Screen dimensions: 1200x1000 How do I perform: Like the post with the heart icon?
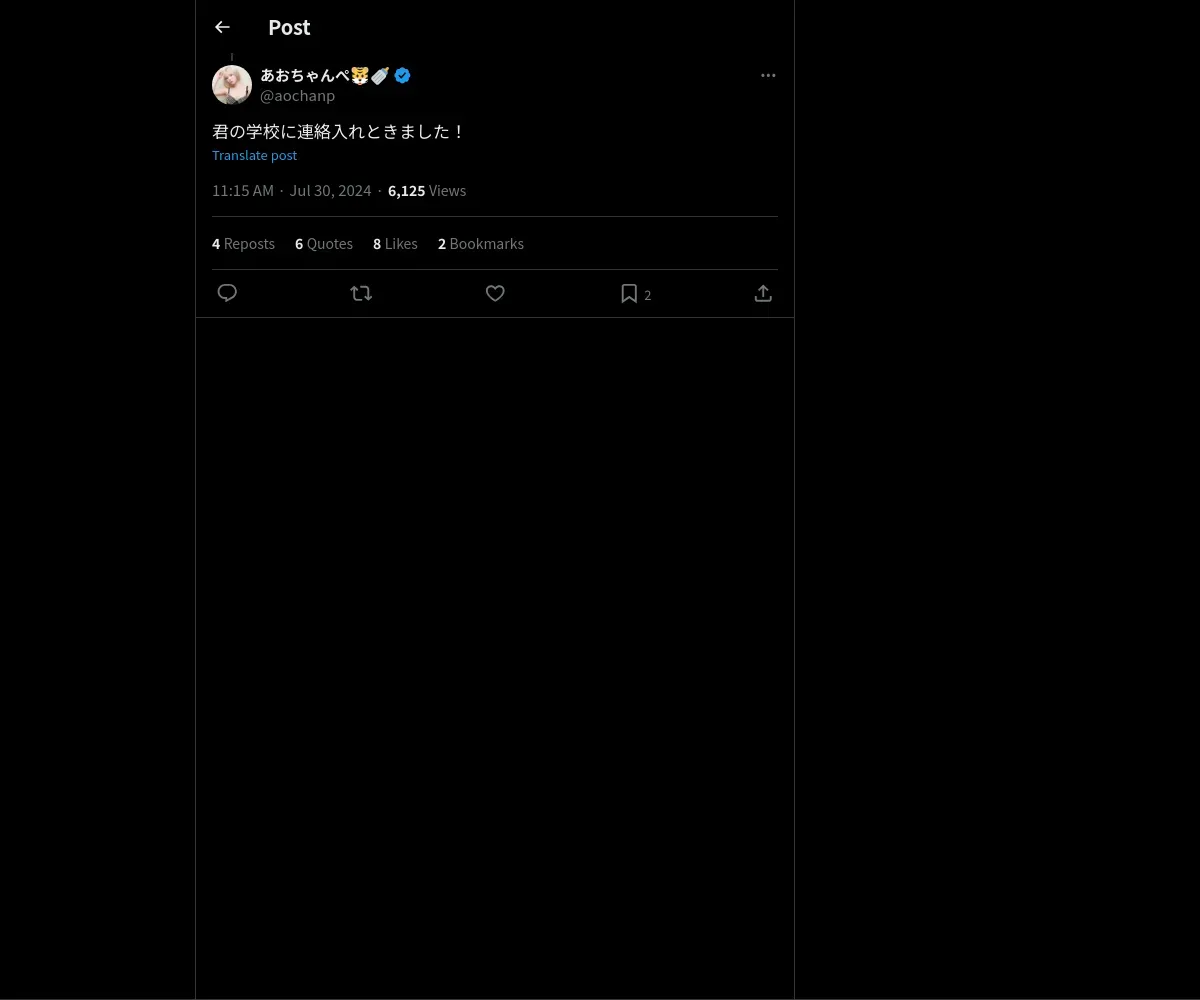(495, 293)
